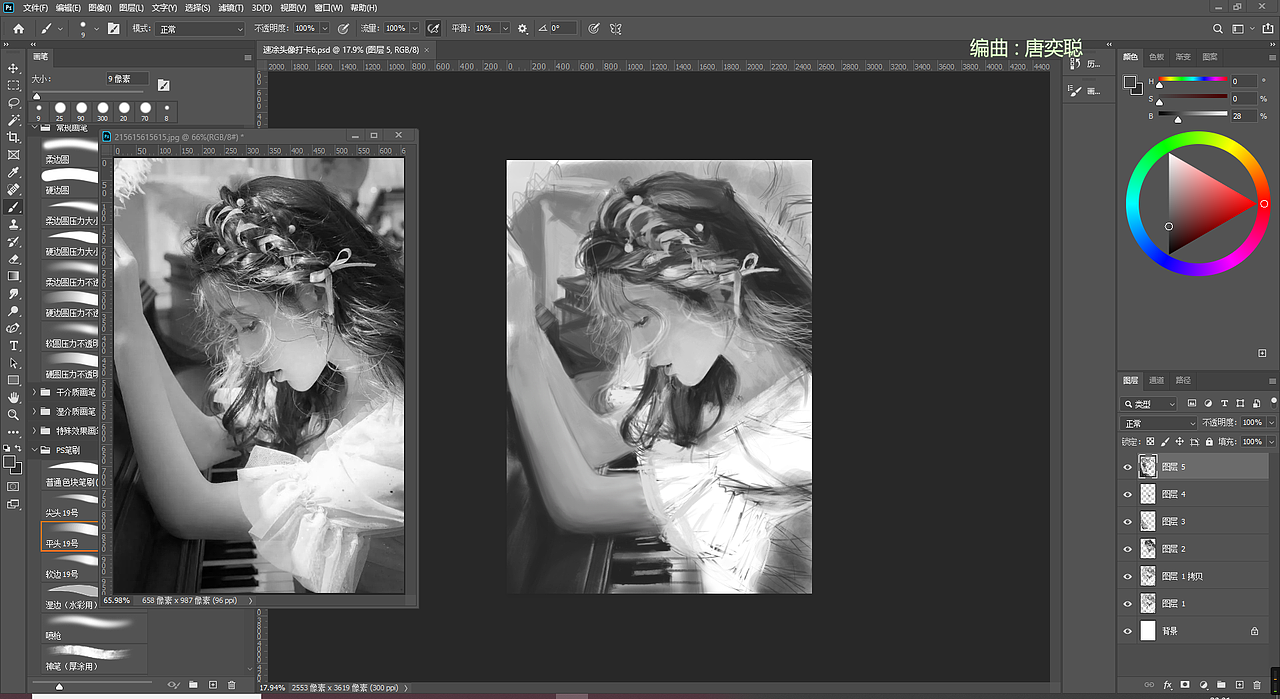Select the Path Selection tool
Viewport: 1280px width, 699px height.
point(14,363)
